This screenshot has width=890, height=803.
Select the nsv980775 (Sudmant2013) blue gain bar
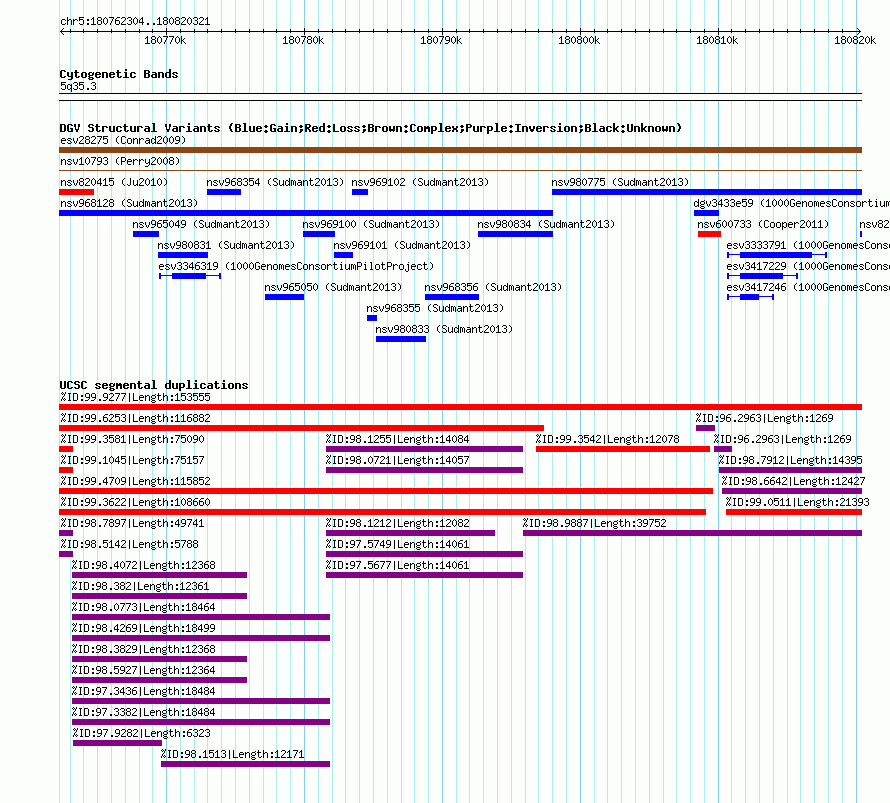[707, 192]
